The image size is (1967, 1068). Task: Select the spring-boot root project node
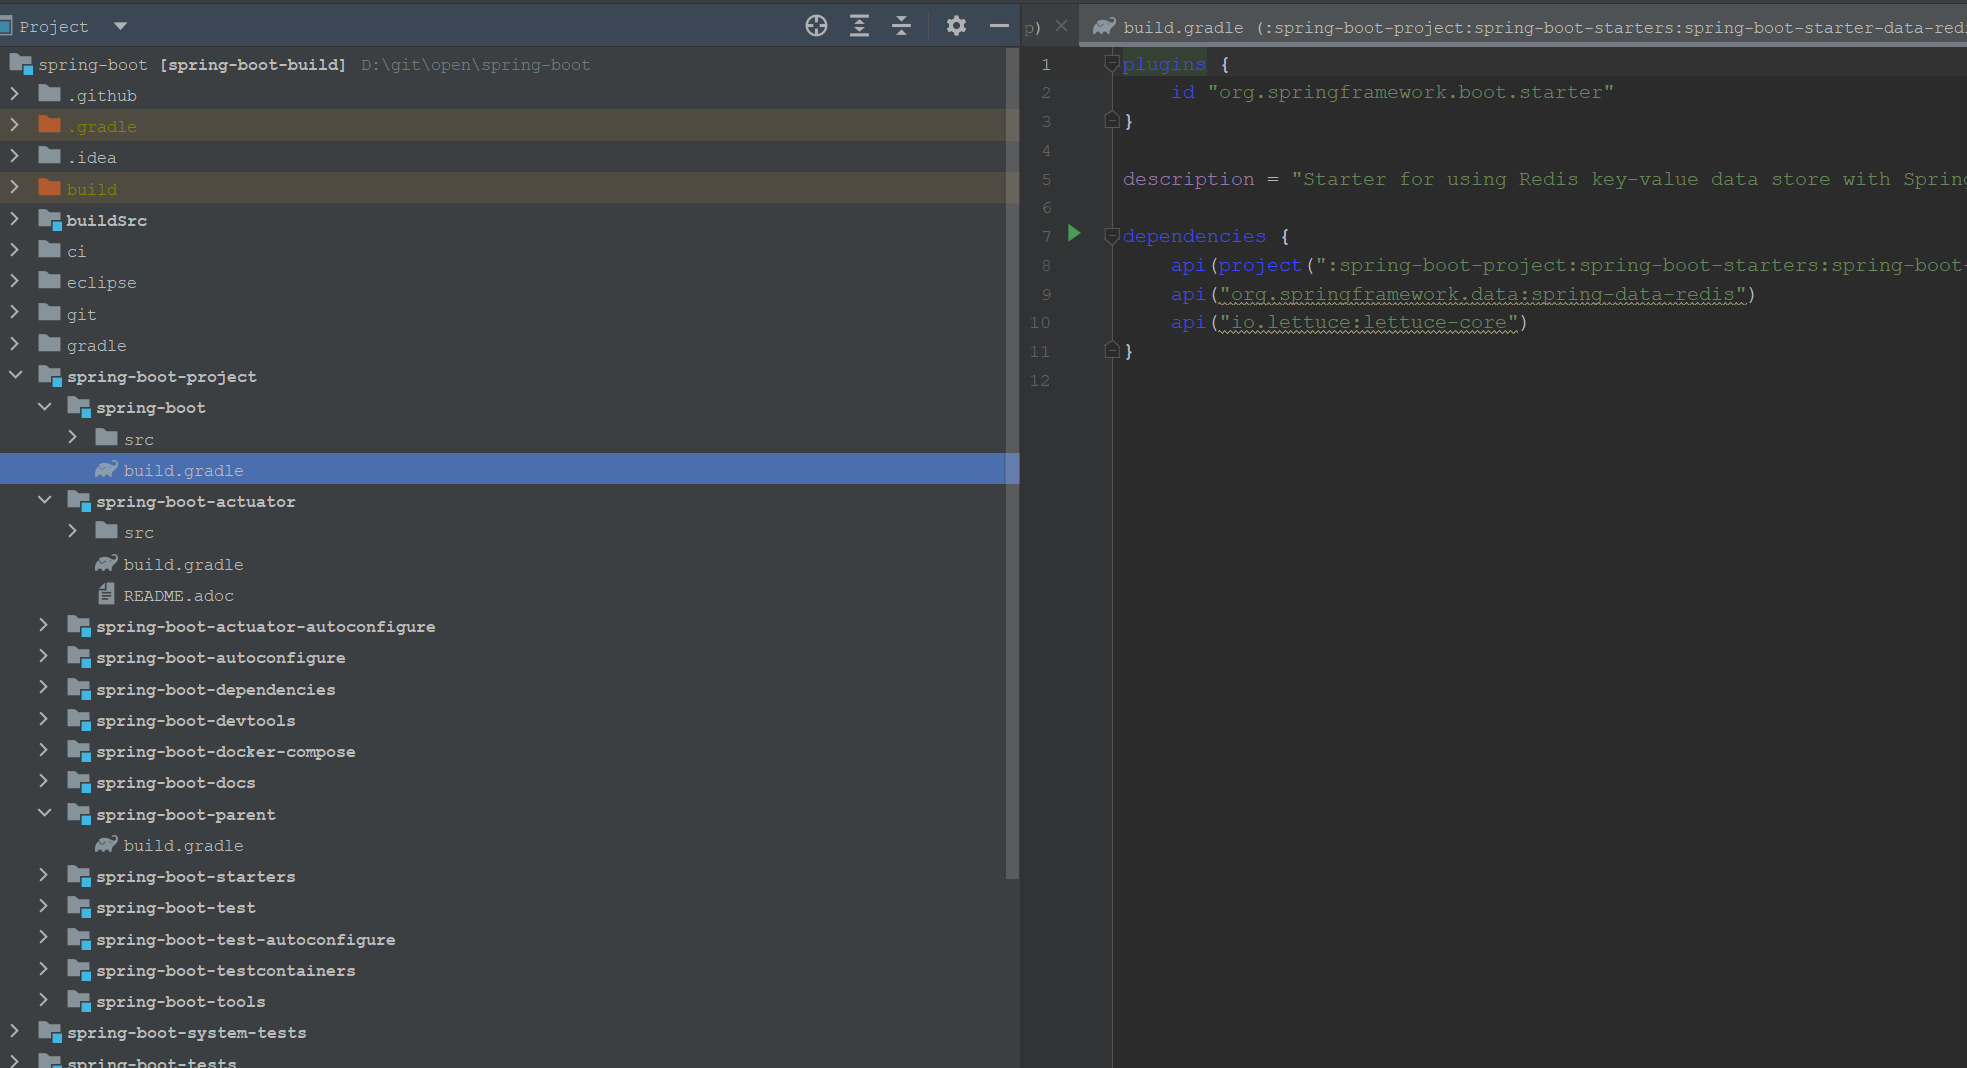tap(300, 64)
